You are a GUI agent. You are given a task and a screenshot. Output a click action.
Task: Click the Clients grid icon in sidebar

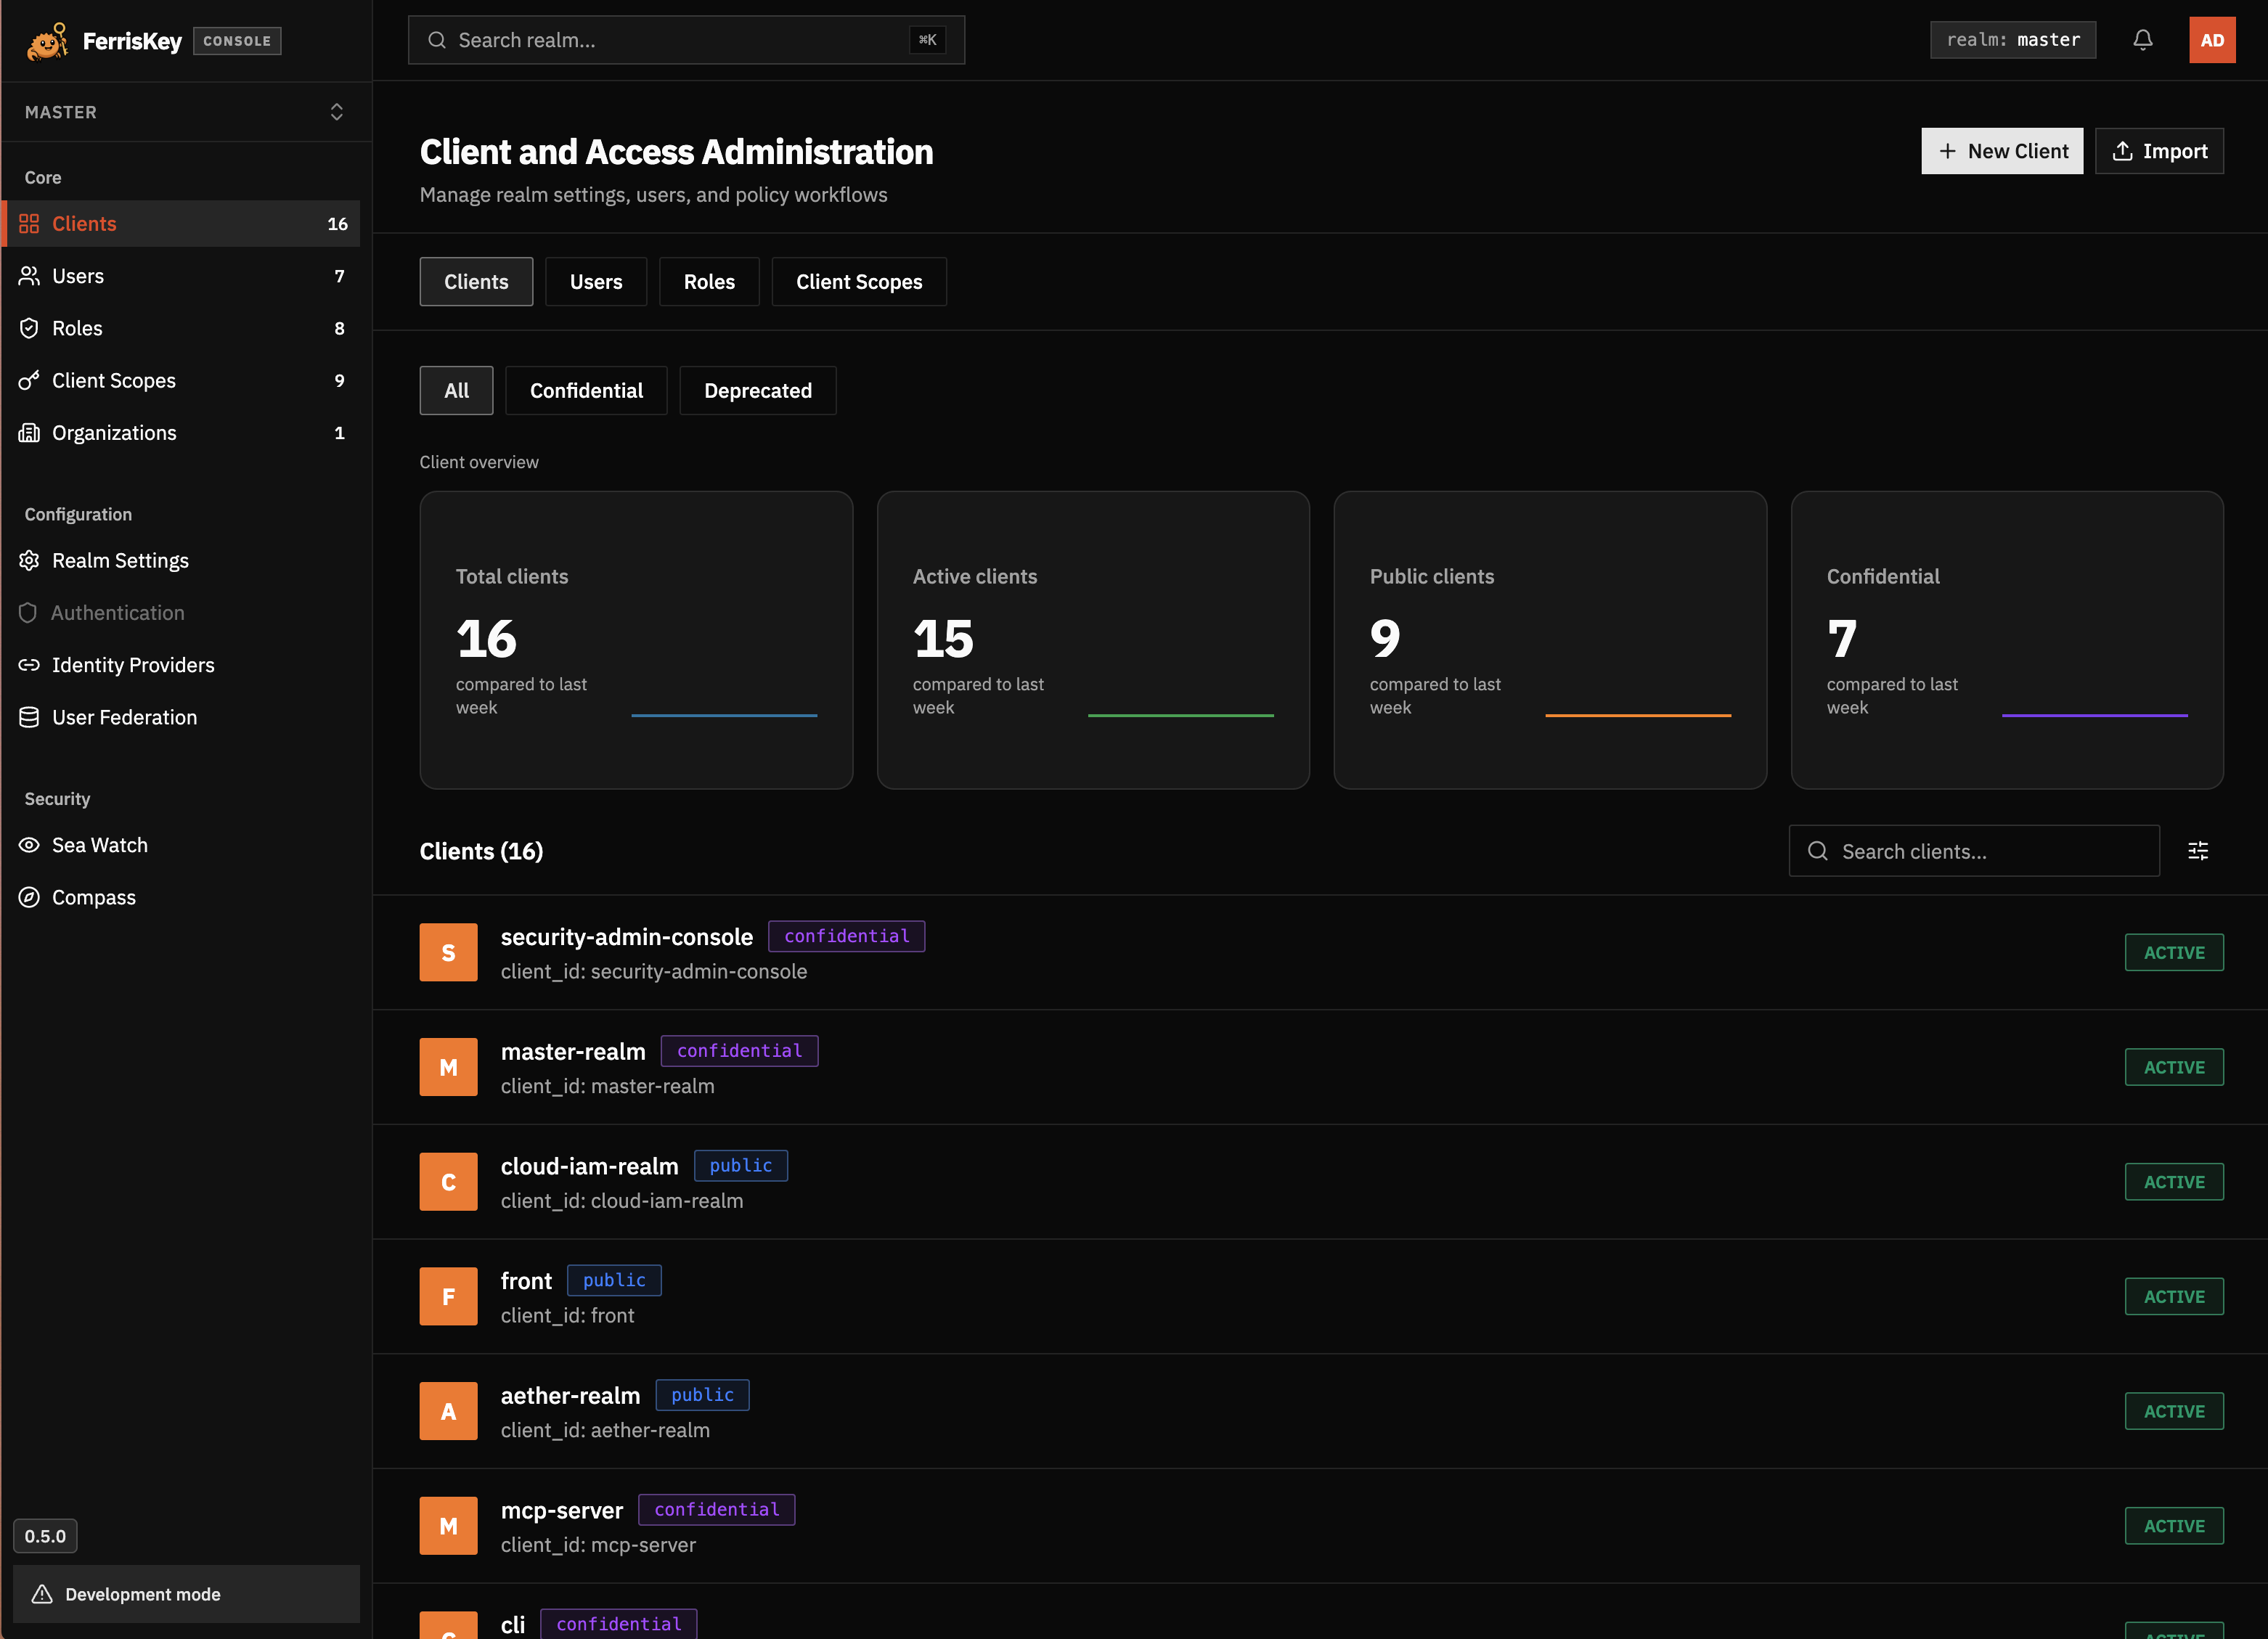click(x=29, y=224)
